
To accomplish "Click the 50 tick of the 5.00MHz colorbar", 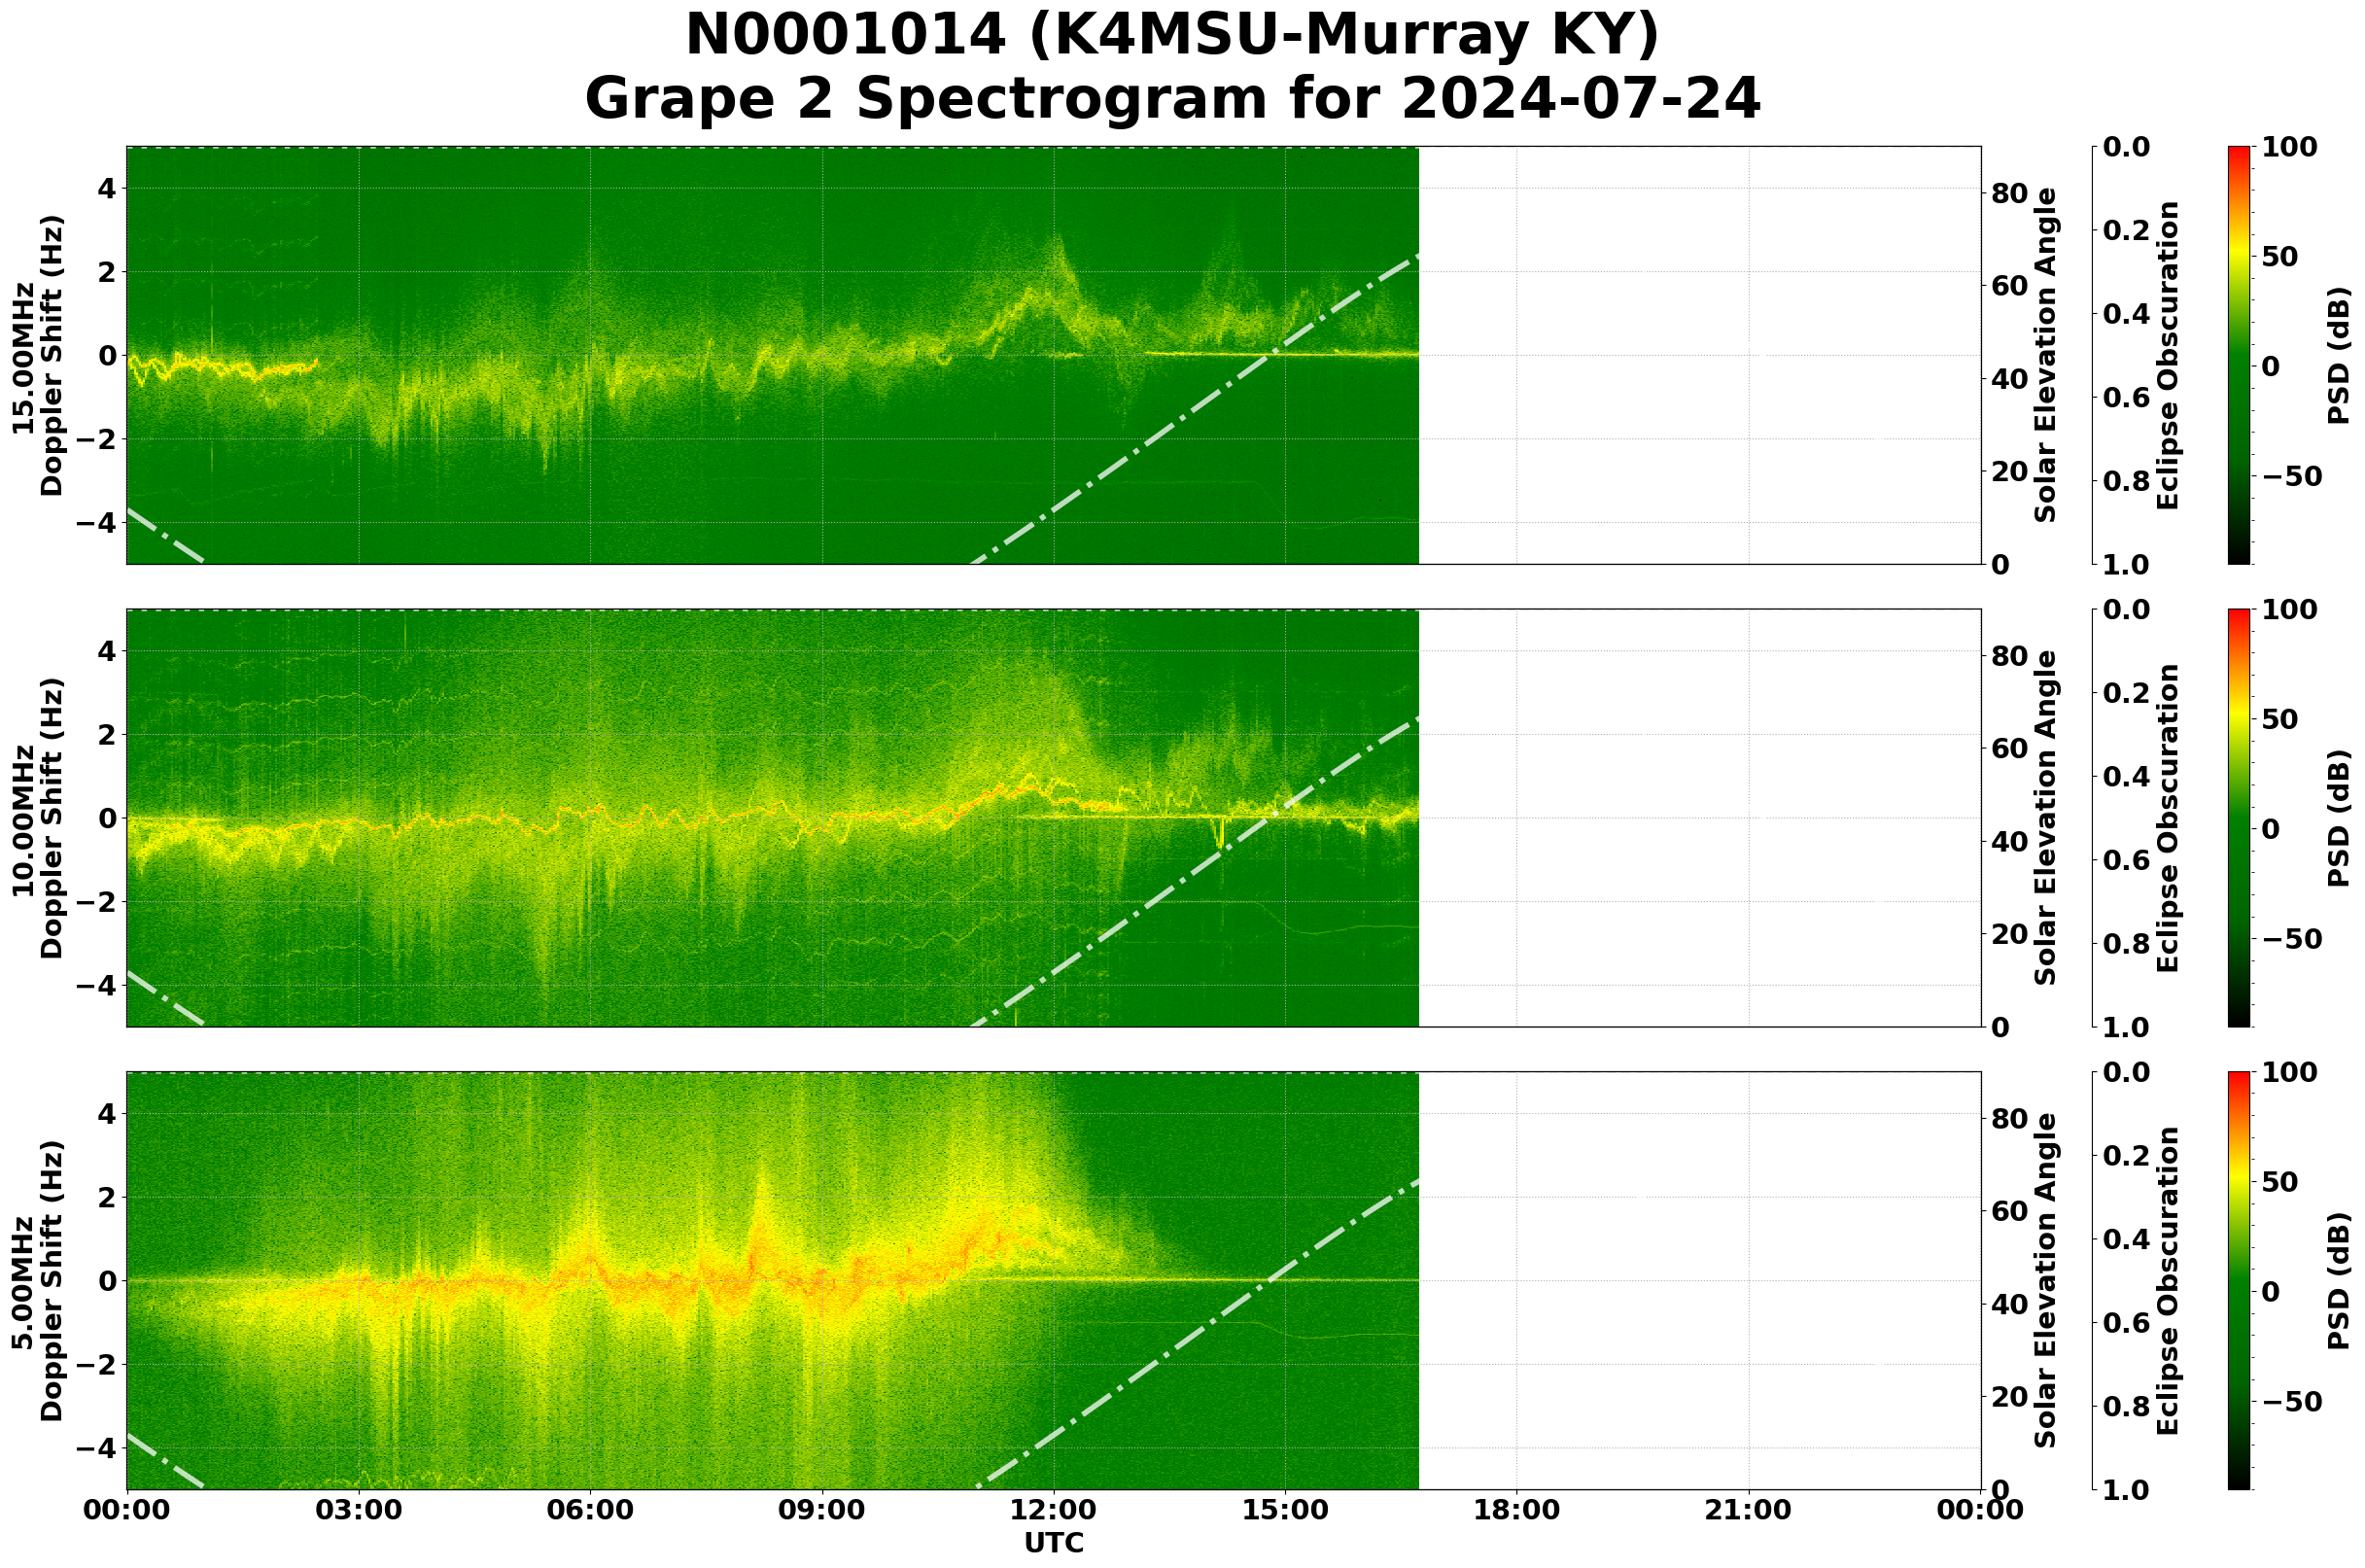I will coord(2279,1182).
